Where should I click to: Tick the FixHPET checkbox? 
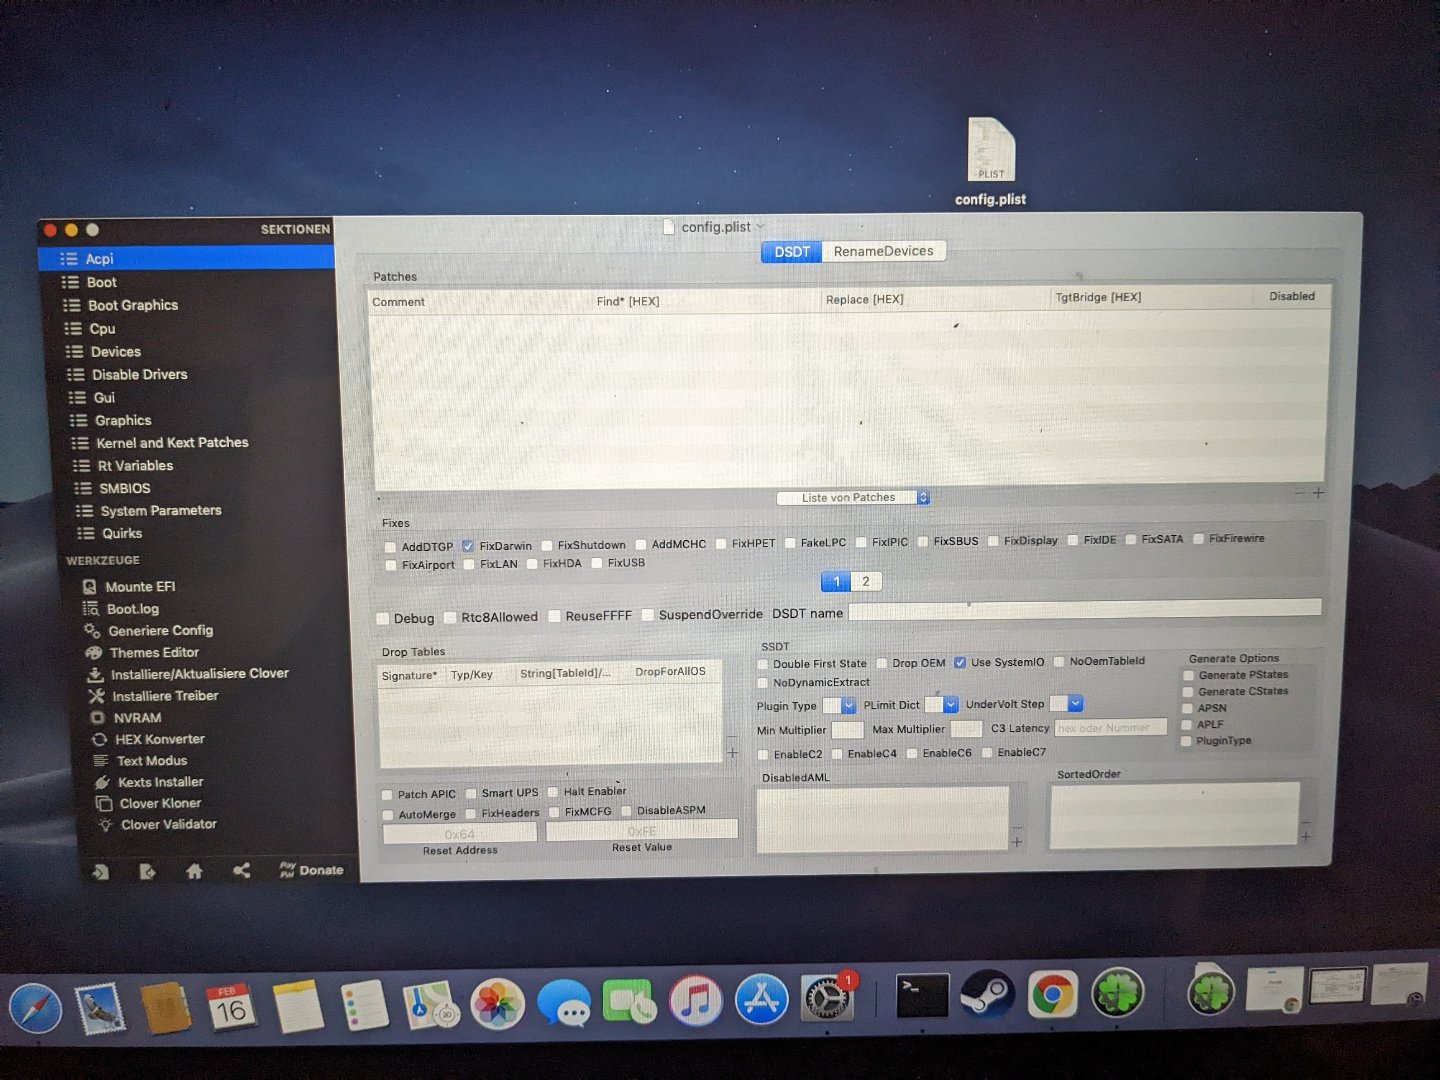[x=720, y=543]
